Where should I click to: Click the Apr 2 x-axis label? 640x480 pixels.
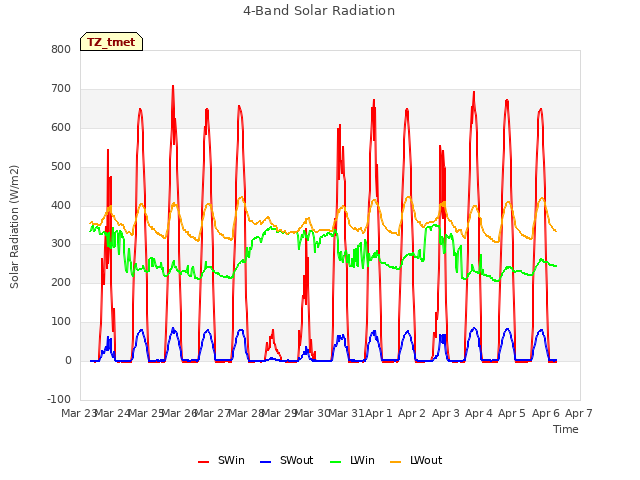tap(412, 413)
